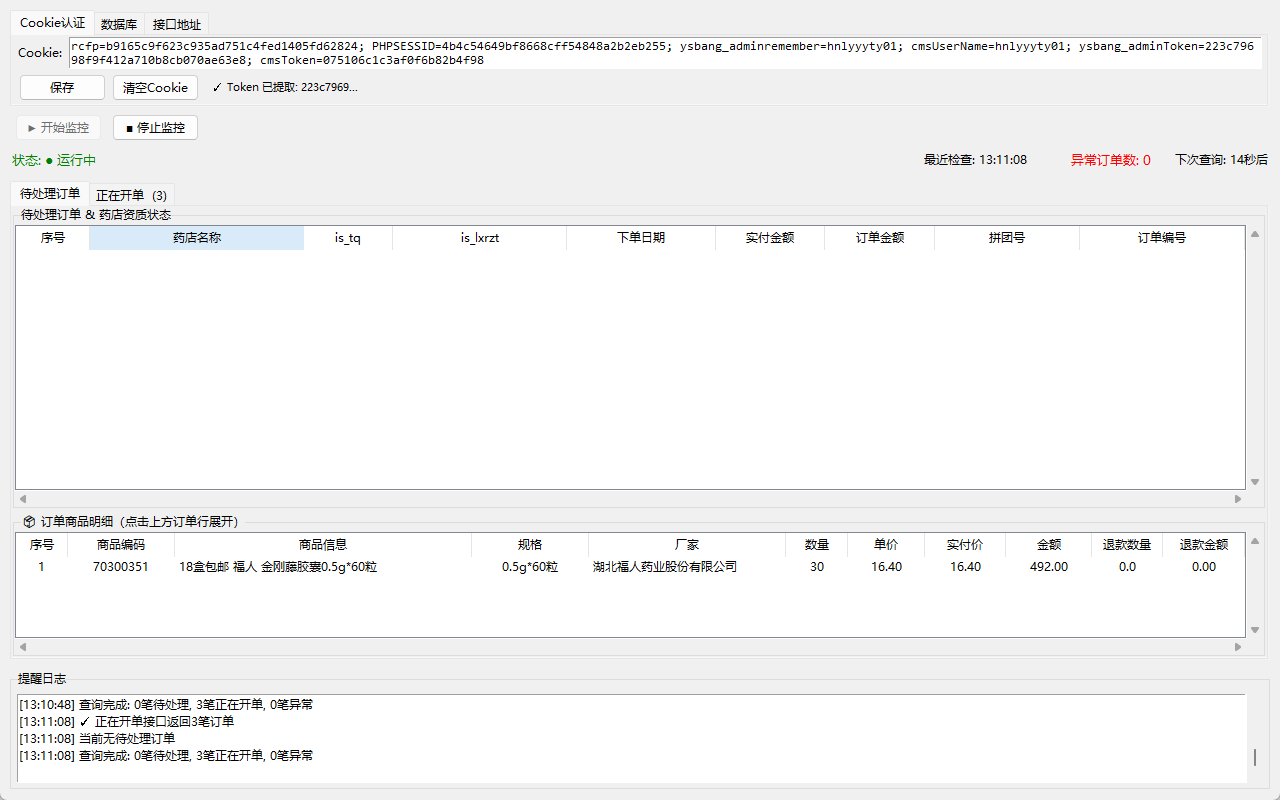Screen dimensions: 1280x800
Task: Select product code 70300351 cell
Action: point(121,567)
